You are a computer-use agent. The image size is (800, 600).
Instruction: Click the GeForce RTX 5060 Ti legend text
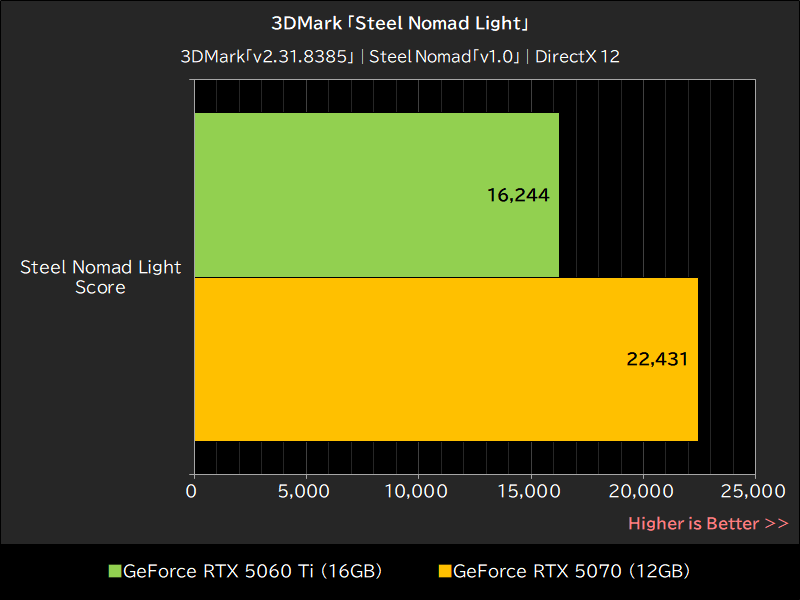[251, 571]
